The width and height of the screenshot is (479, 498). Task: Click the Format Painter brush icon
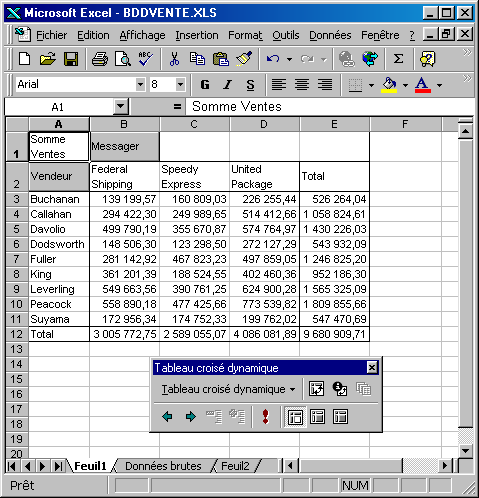(x=244, y=59)
